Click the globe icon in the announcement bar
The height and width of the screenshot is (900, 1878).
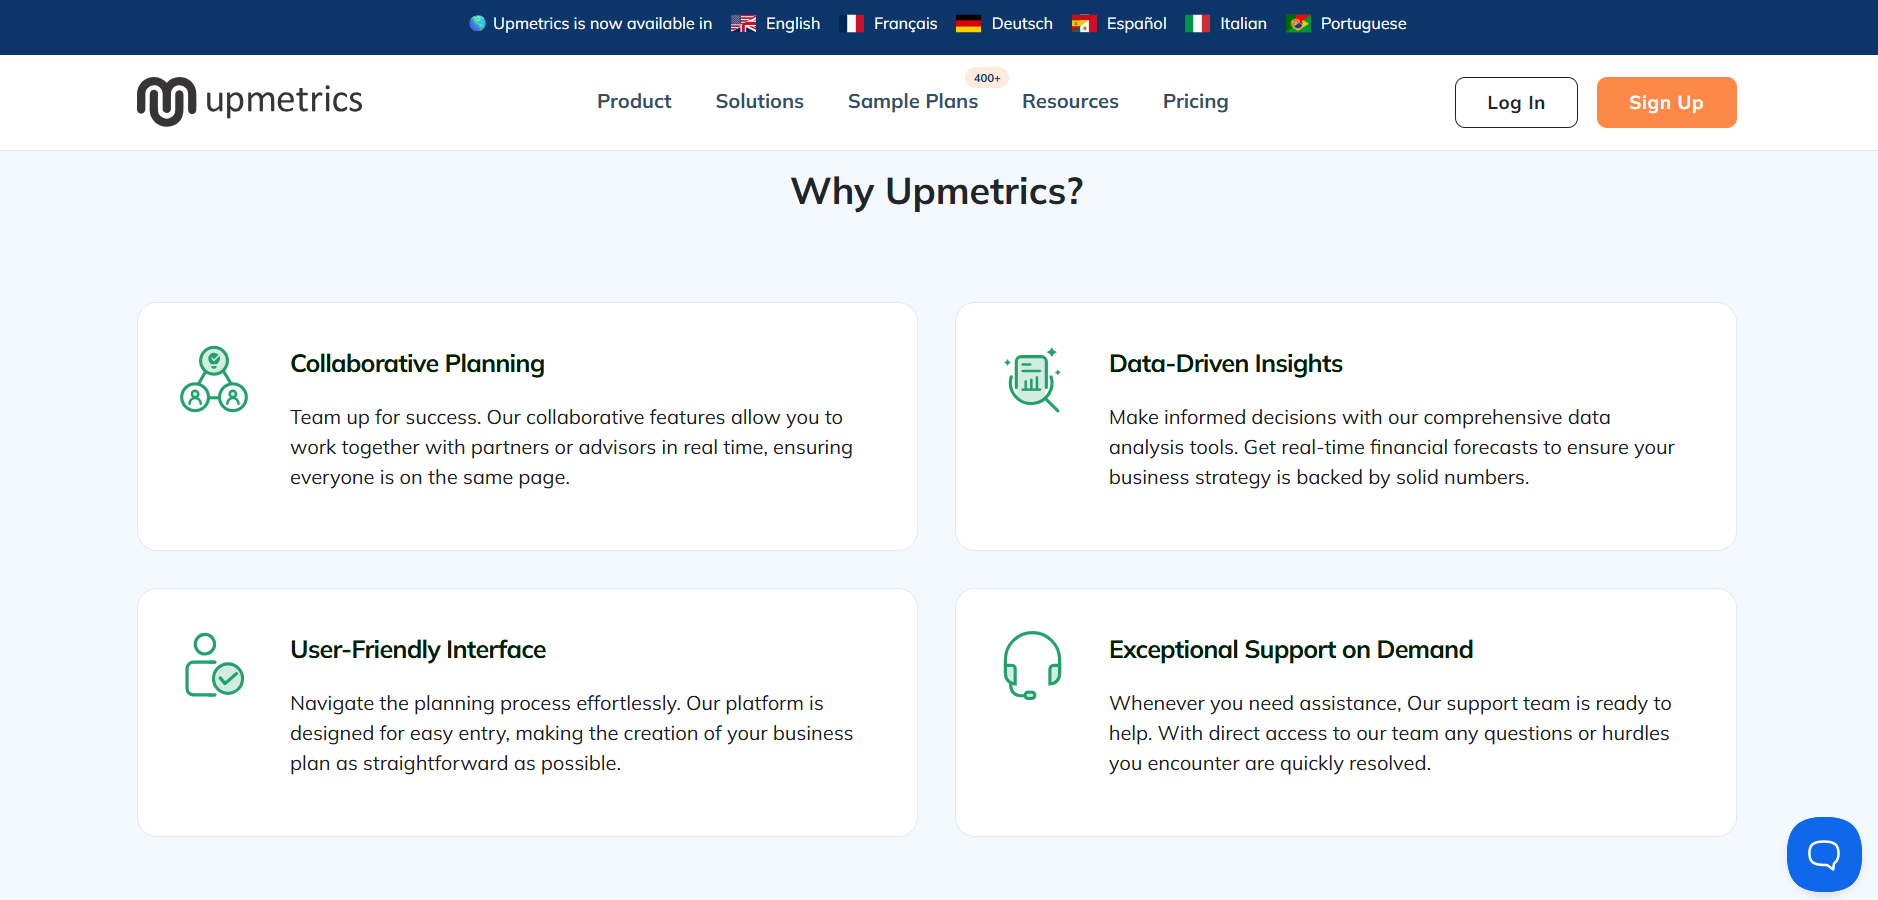pos(478,23)
